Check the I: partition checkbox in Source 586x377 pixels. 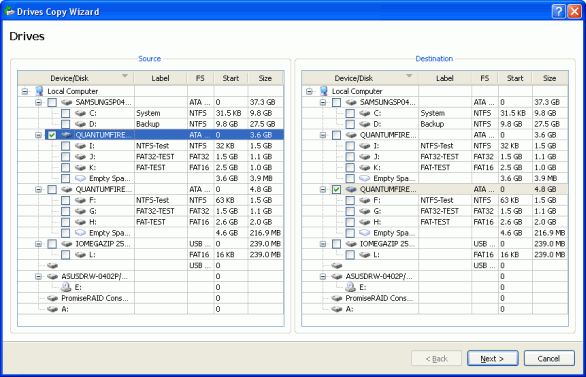(x=65, y=146)
